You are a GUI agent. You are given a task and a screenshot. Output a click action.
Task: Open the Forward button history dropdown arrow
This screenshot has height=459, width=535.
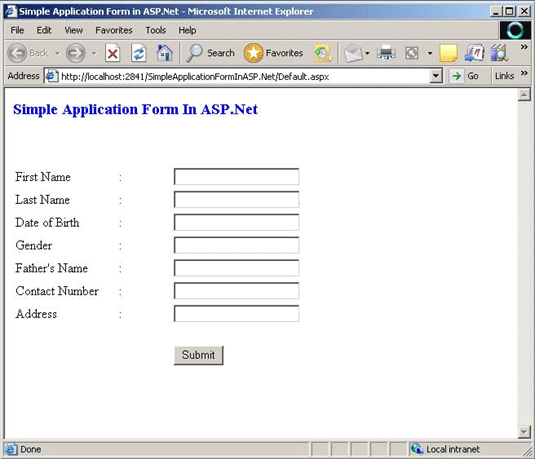click(94, 53)
